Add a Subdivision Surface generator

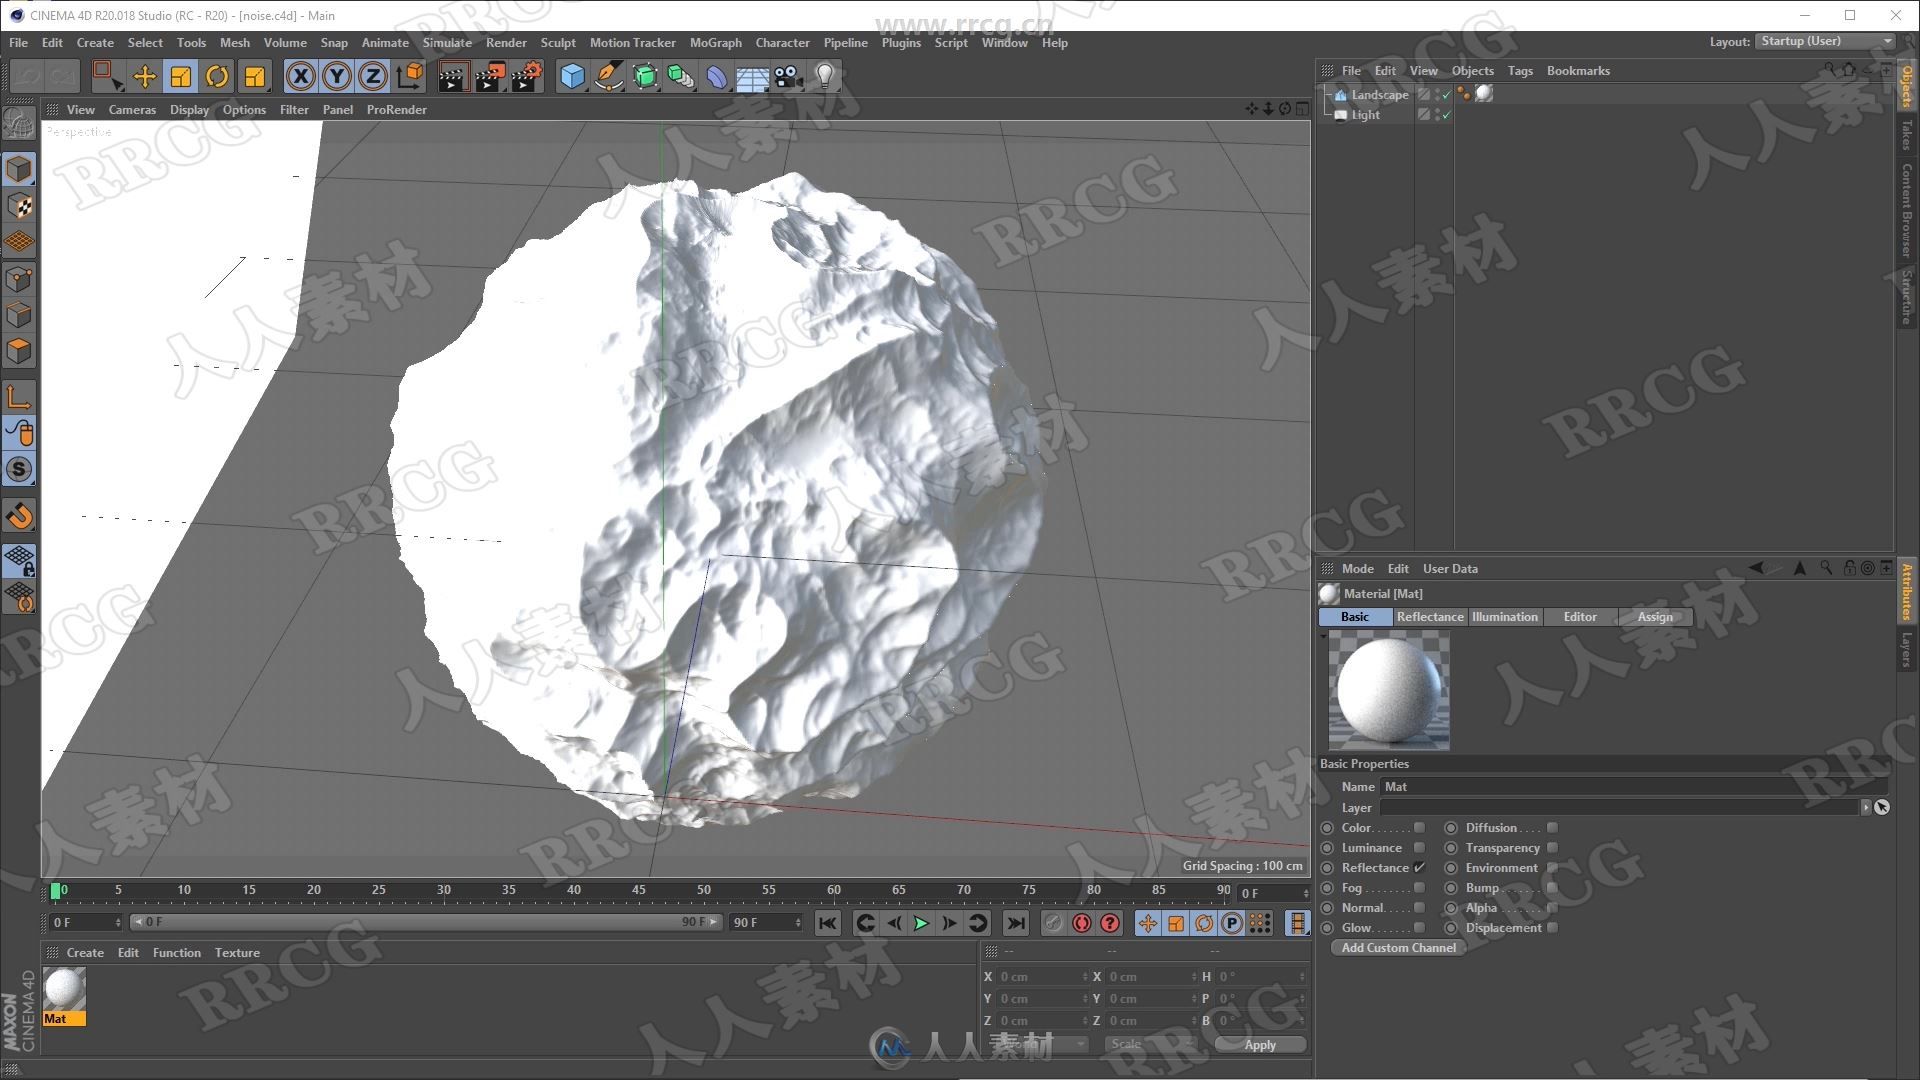click(x=645, y=76)
